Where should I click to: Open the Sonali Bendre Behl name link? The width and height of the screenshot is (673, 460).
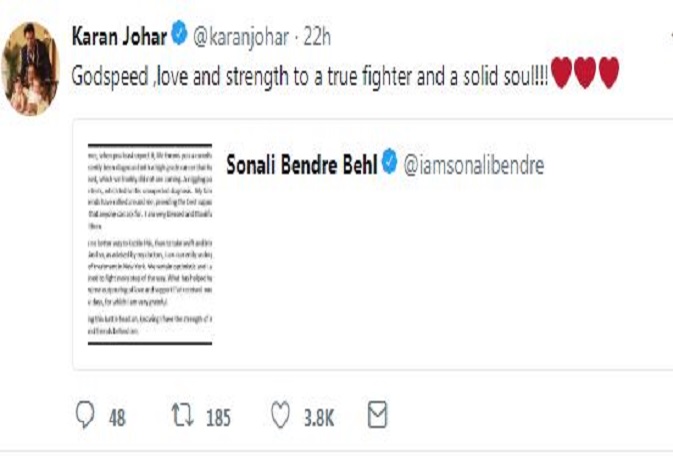pyautogui.click(x=301, y=165)
